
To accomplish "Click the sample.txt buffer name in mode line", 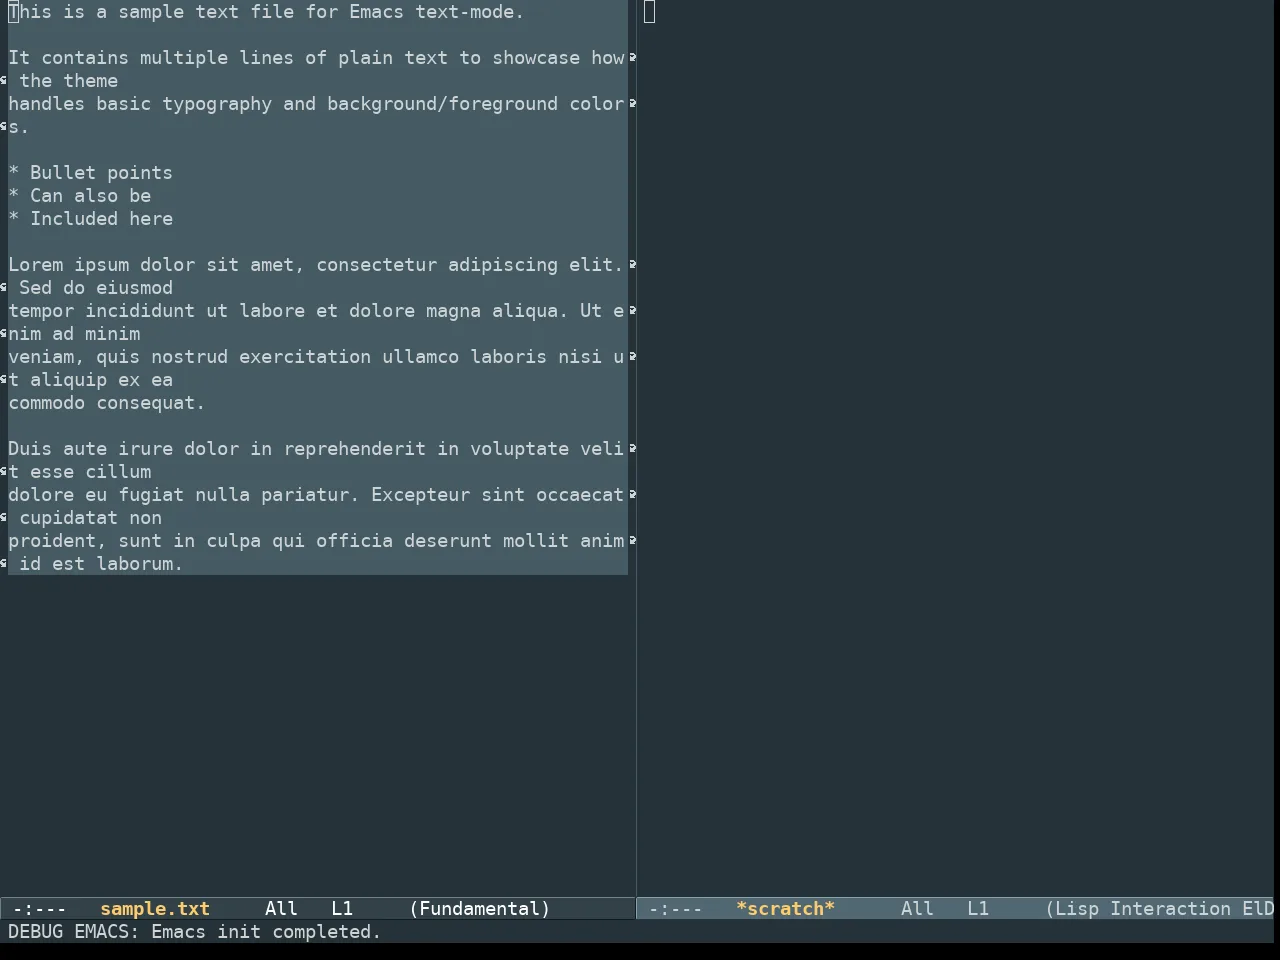I will [155, 909].
